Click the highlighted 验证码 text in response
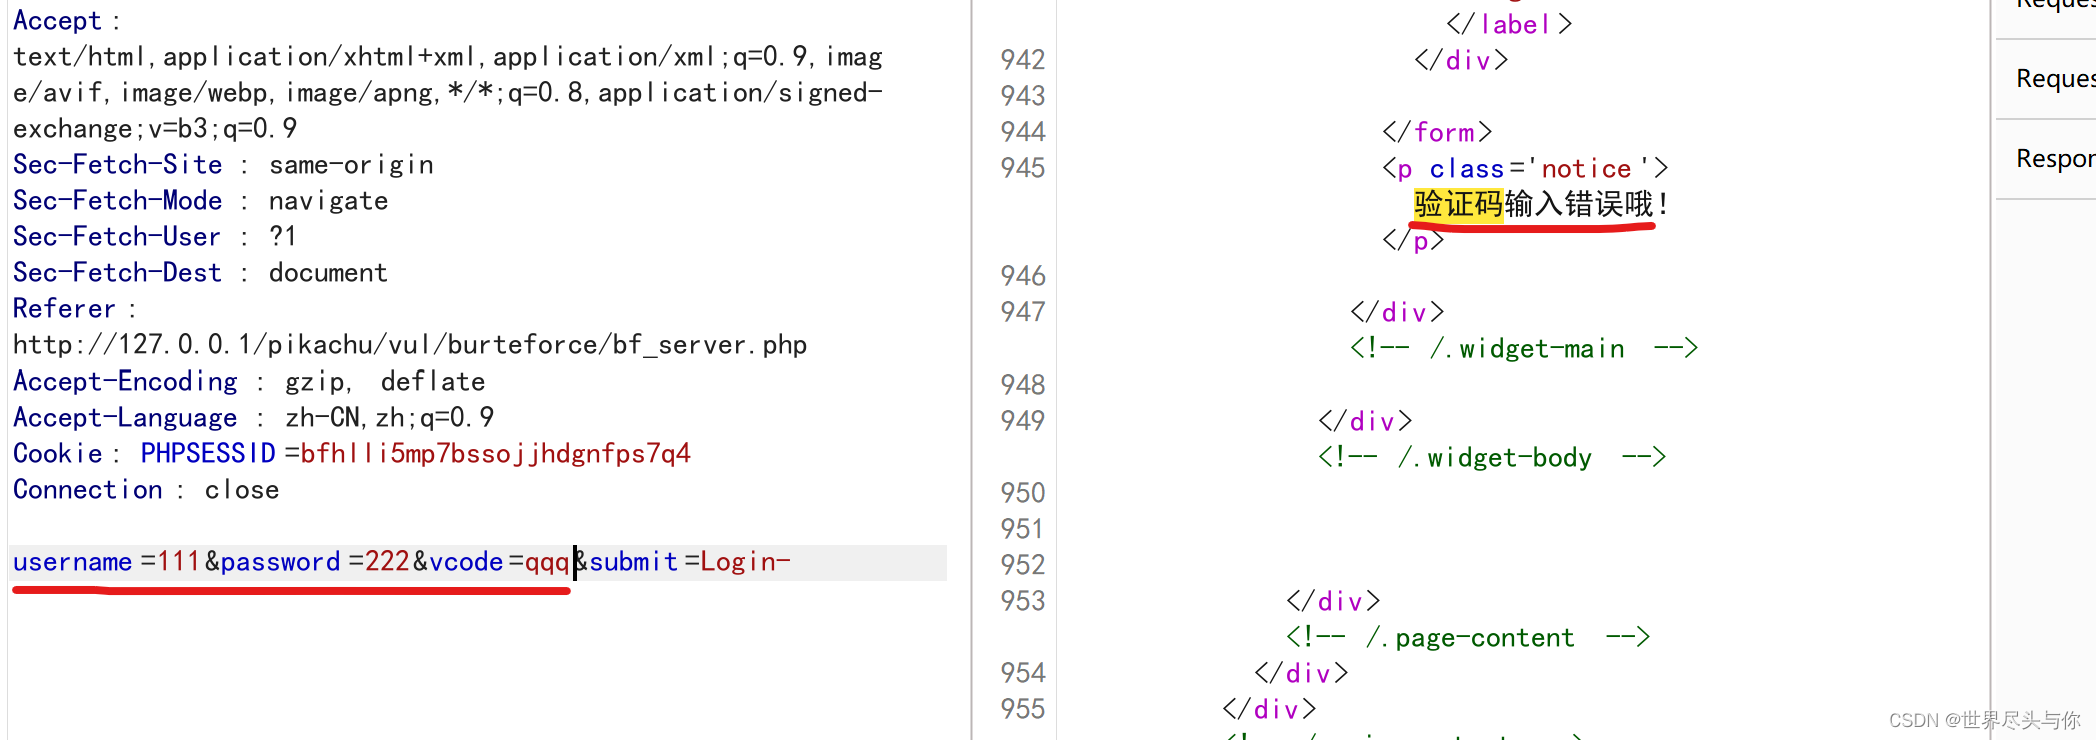 point(1459,205)
